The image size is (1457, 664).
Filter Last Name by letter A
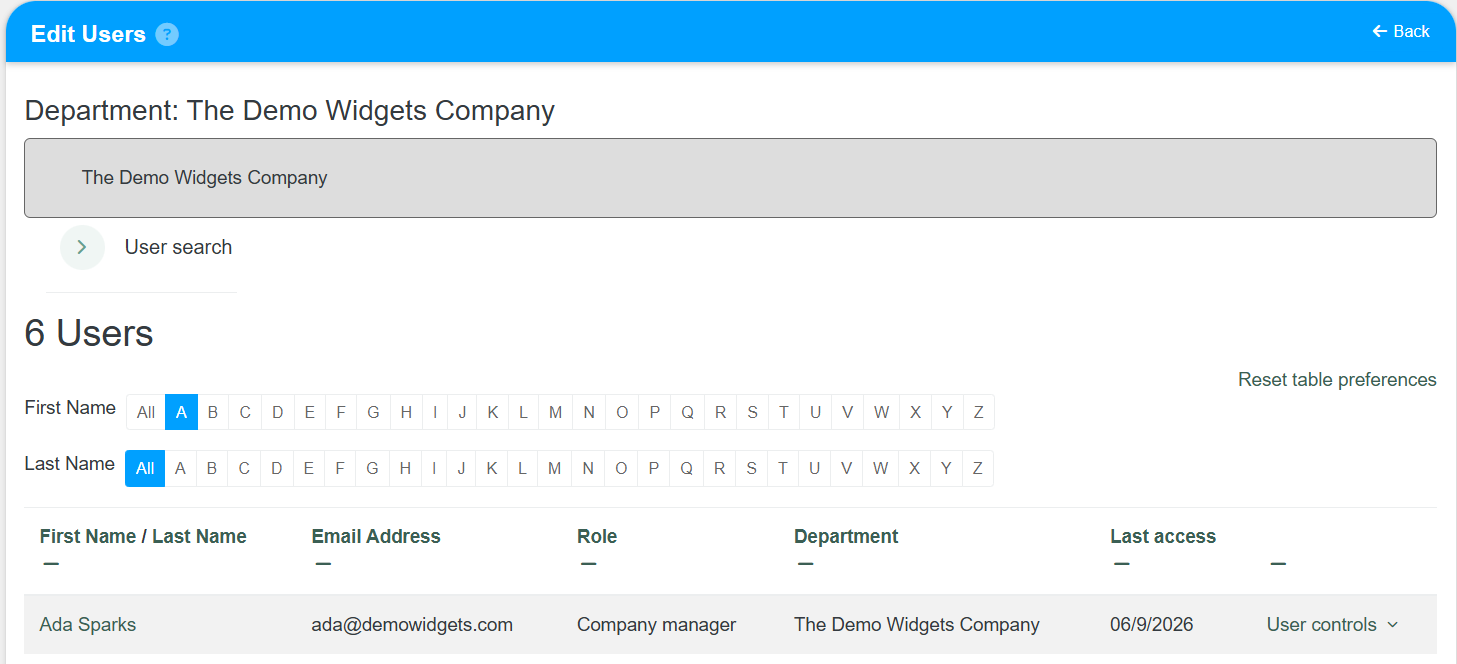coord(180,468)
